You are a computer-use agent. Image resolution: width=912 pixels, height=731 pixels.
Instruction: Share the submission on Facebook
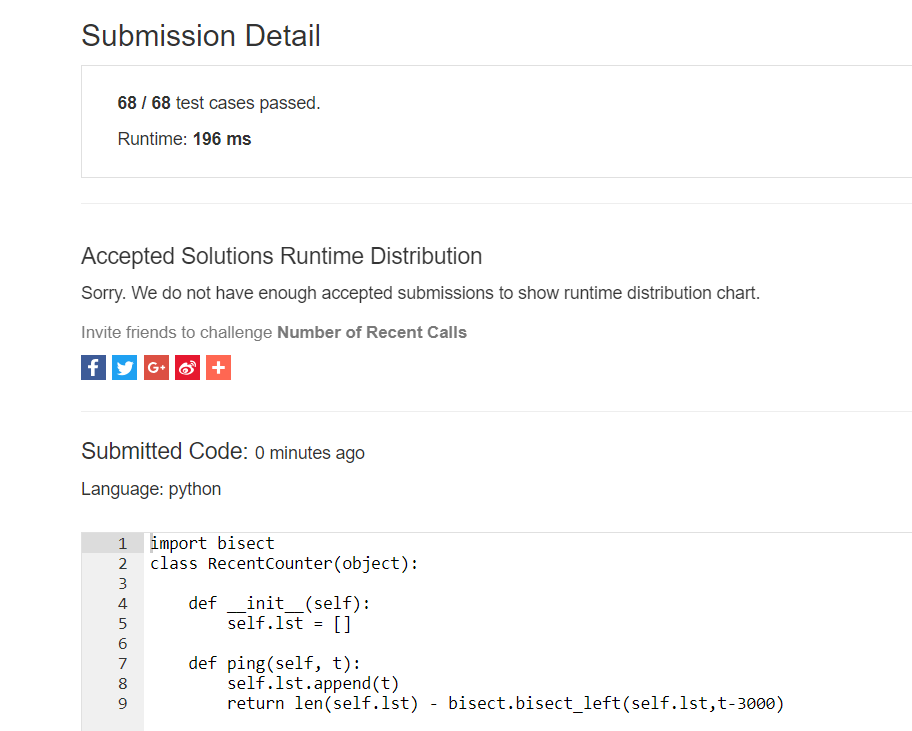pyautogui.click(x=93, y=368)
